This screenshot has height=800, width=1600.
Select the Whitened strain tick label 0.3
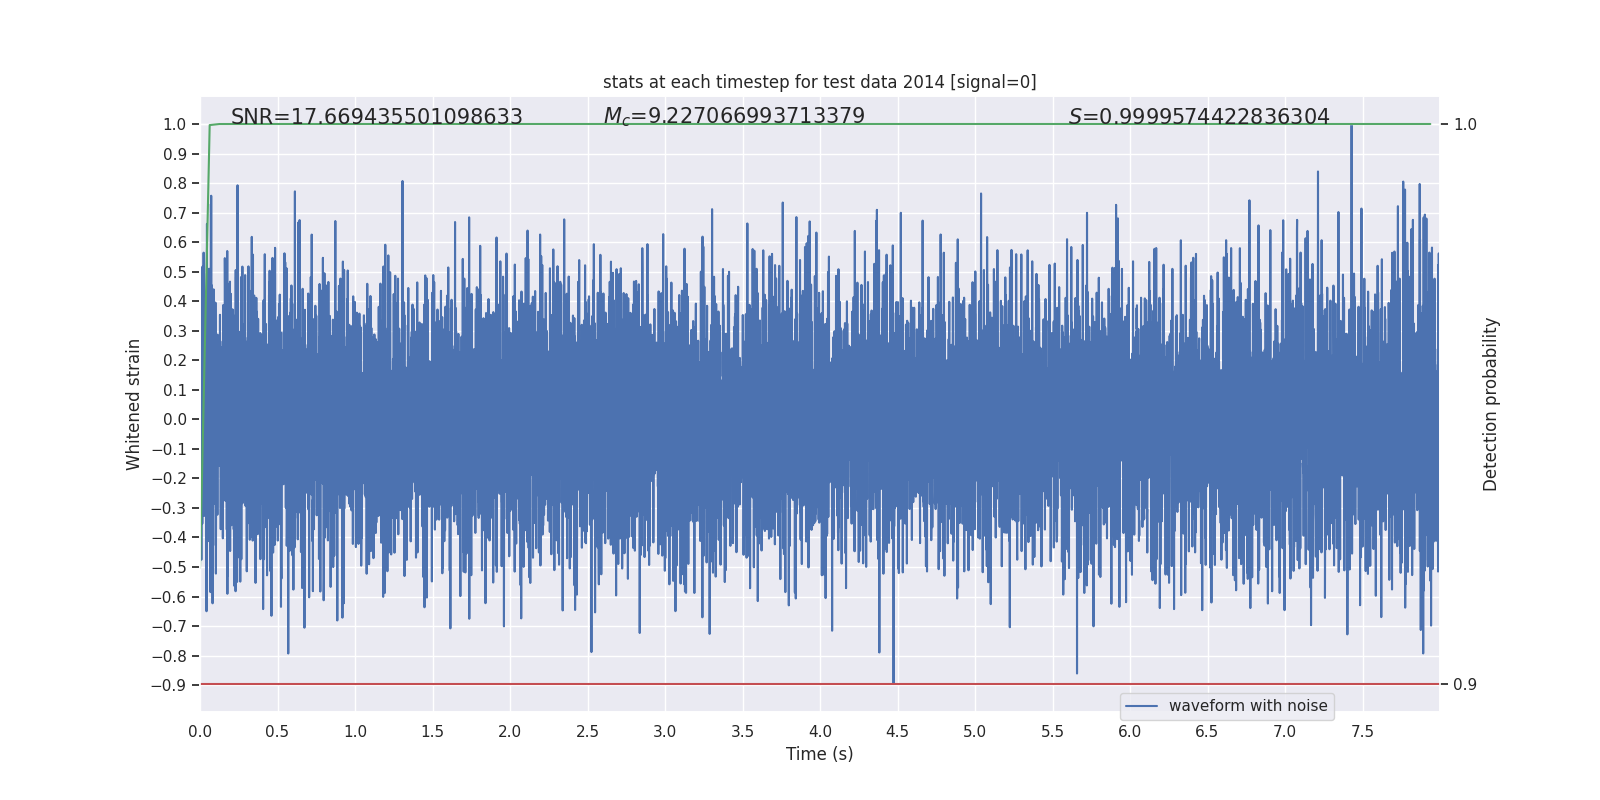click(x=175, y=331)
